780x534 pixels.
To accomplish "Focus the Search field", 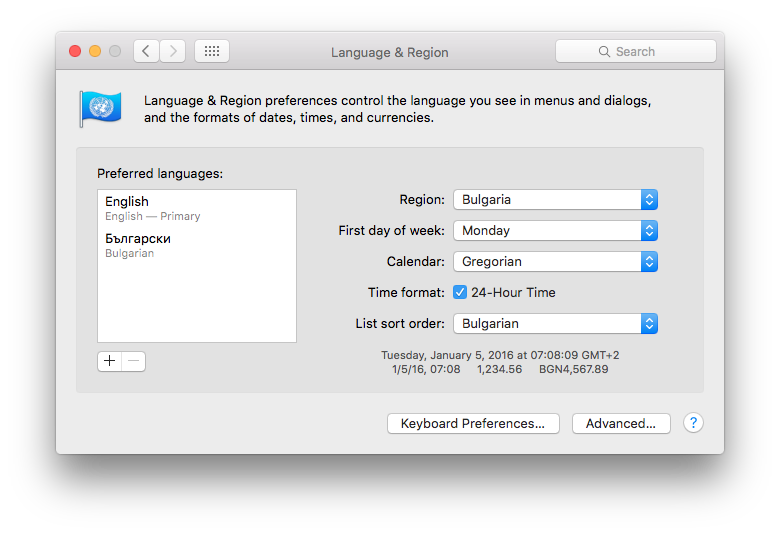I will tap(636, 51).
